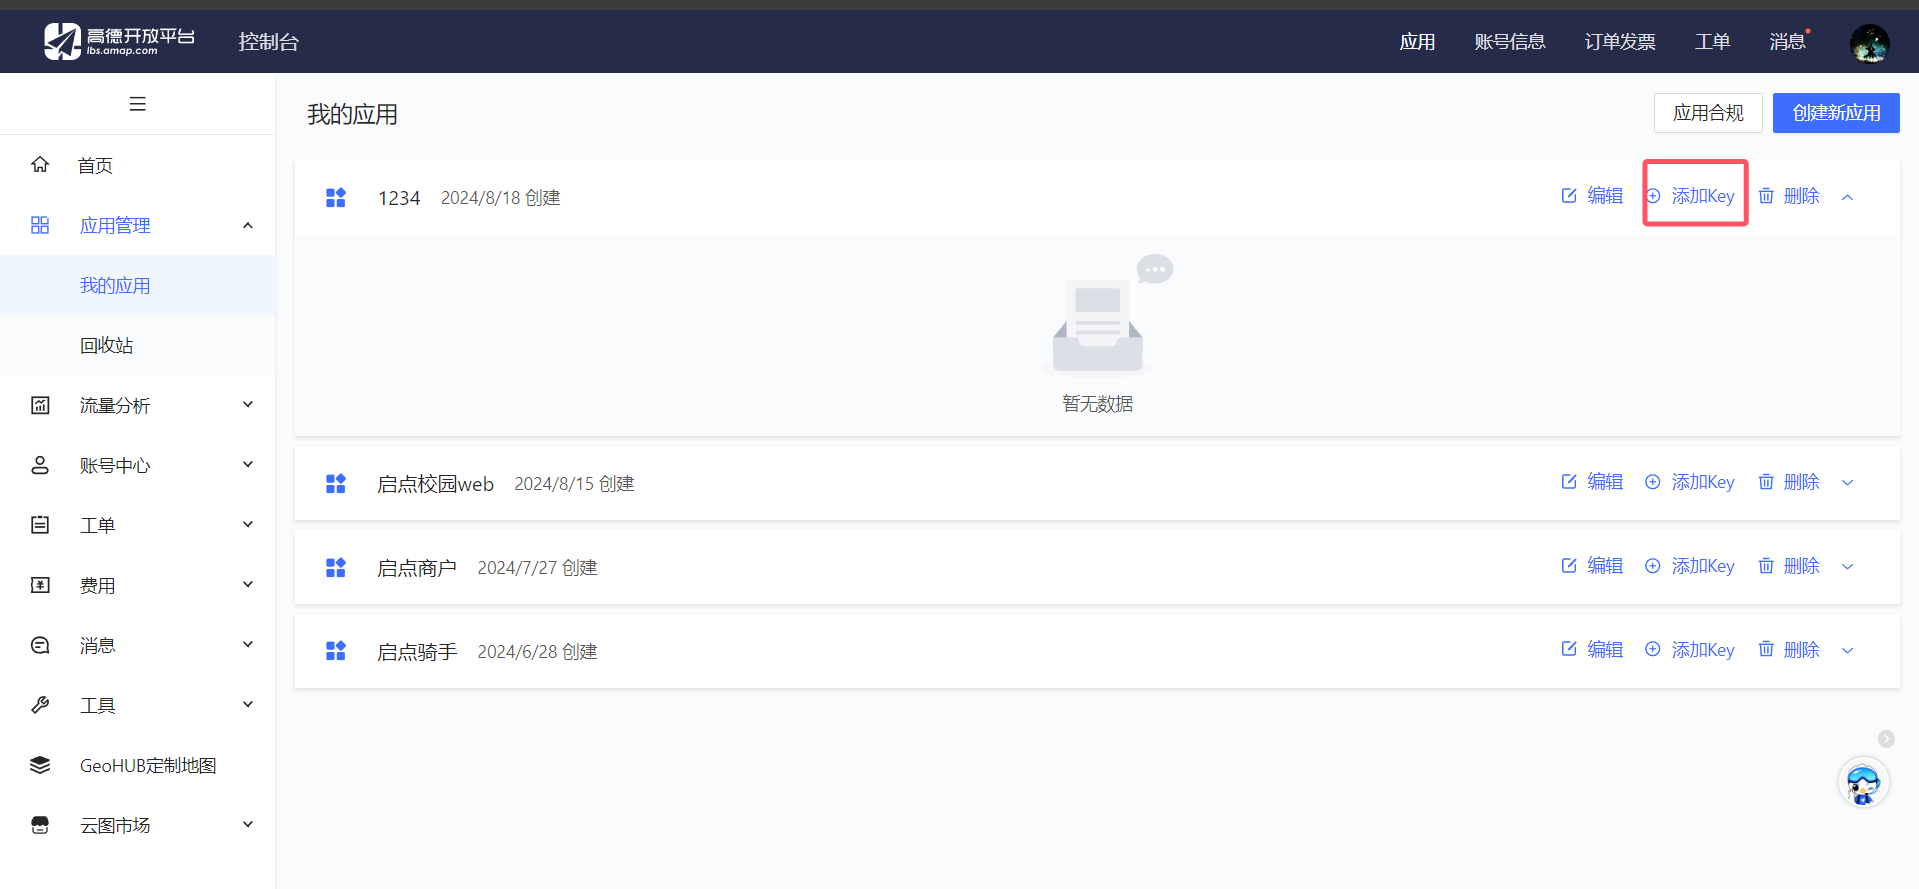Screen dimensions: 1919x889
Task: Expand the 启点骑手 application row
Action: click(1848, 651)
